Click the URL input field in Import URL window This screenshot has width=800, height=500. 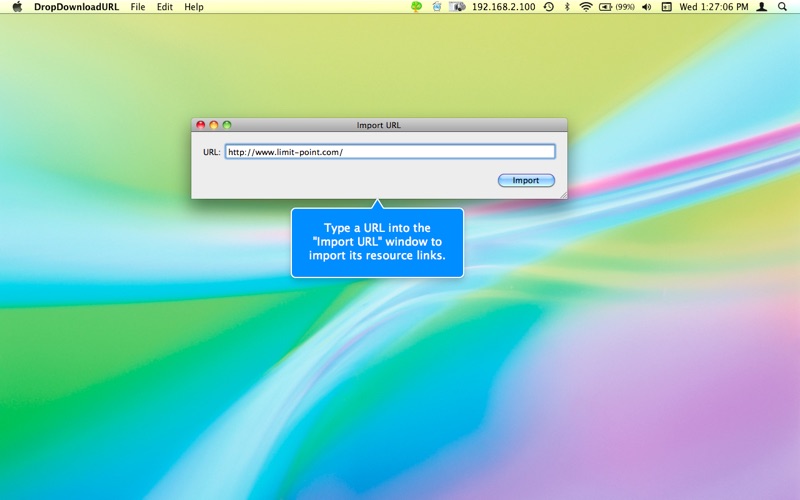click(390, 152)
